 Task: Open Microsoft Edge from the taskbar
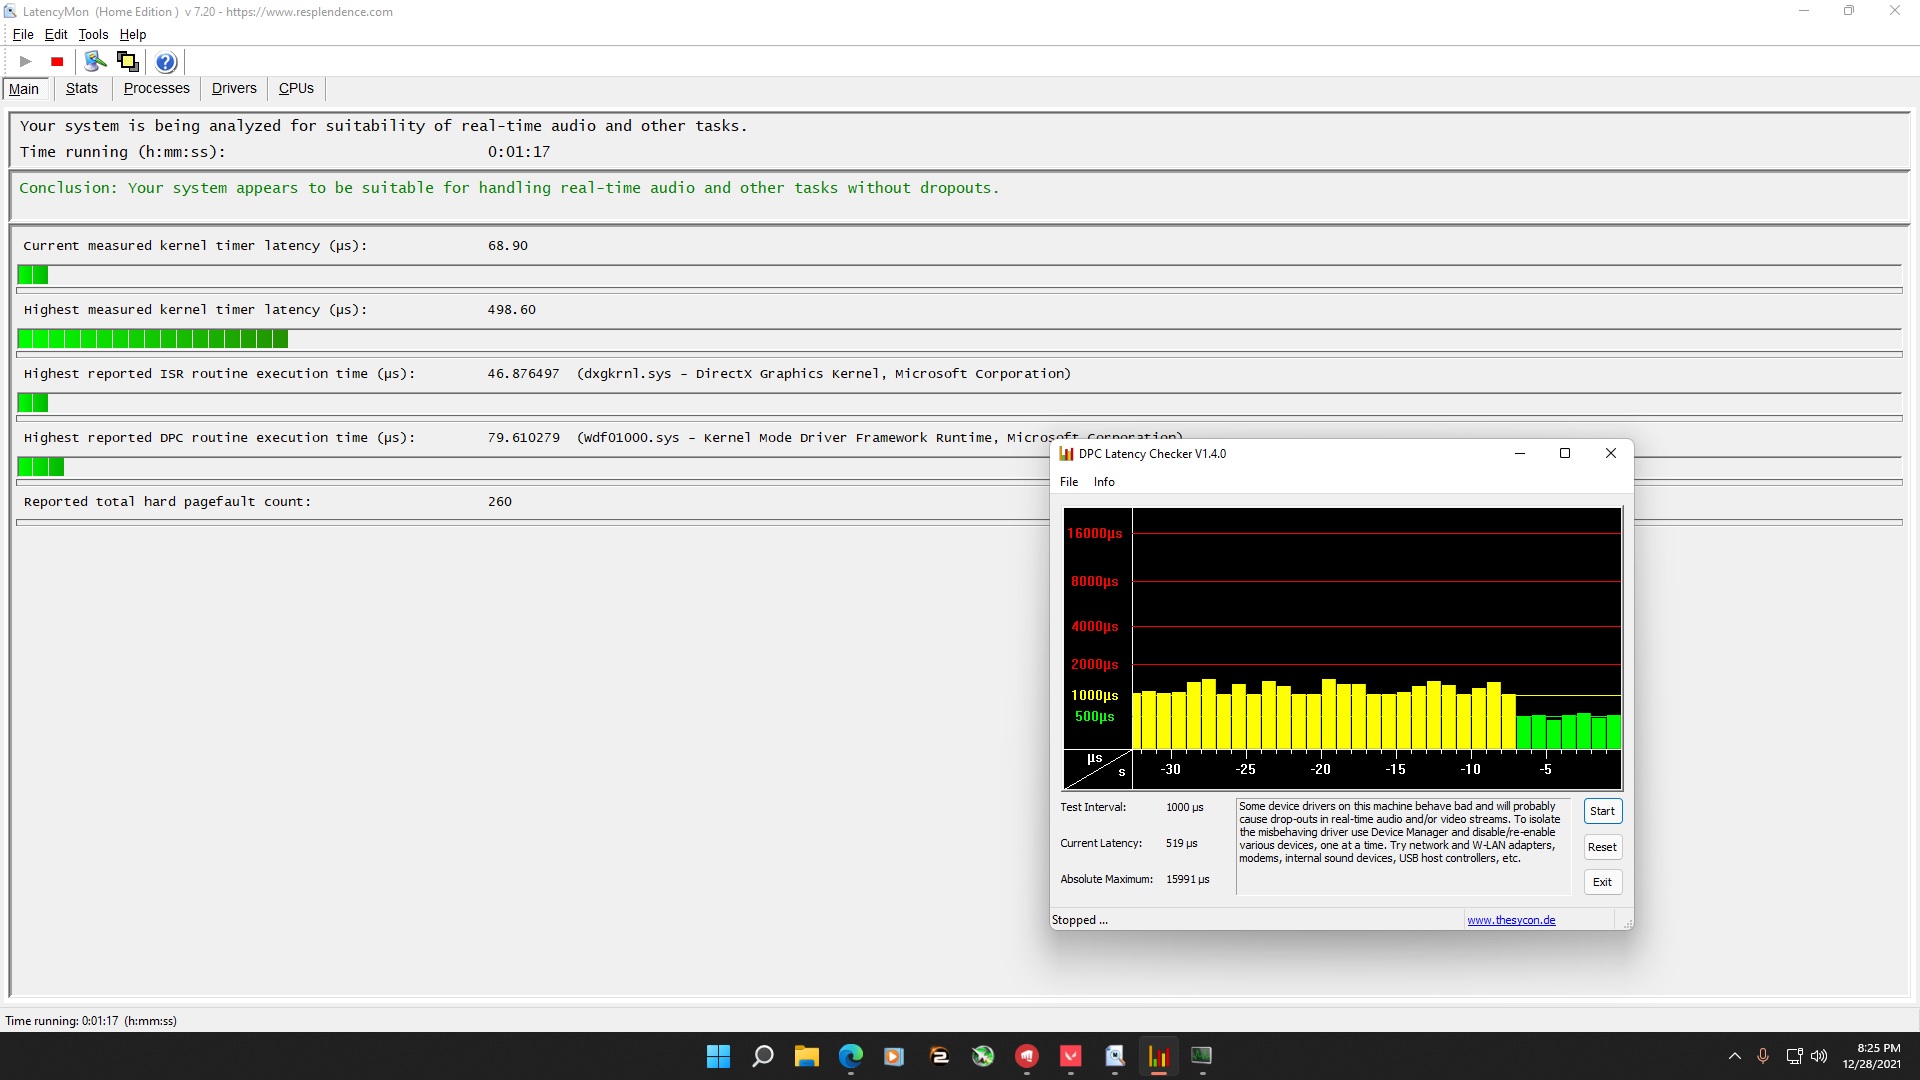pyautogui.click(x=851, y=1056)
